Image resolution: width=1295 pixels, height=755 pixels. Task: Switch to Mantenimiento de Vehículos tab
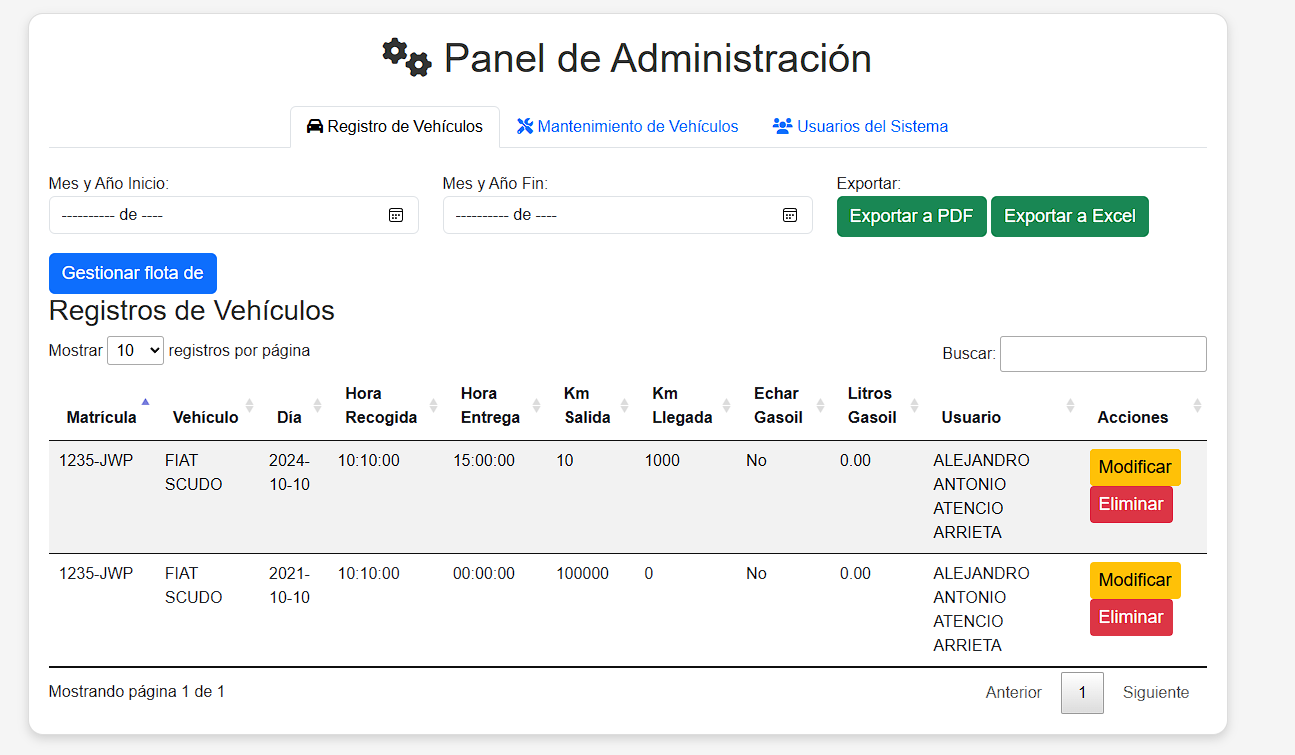pyautogui.click(x=627, y=127)
